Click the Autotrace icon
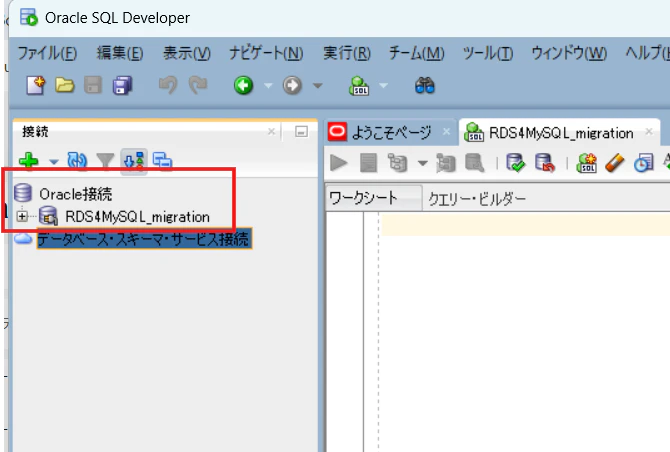 446,163
